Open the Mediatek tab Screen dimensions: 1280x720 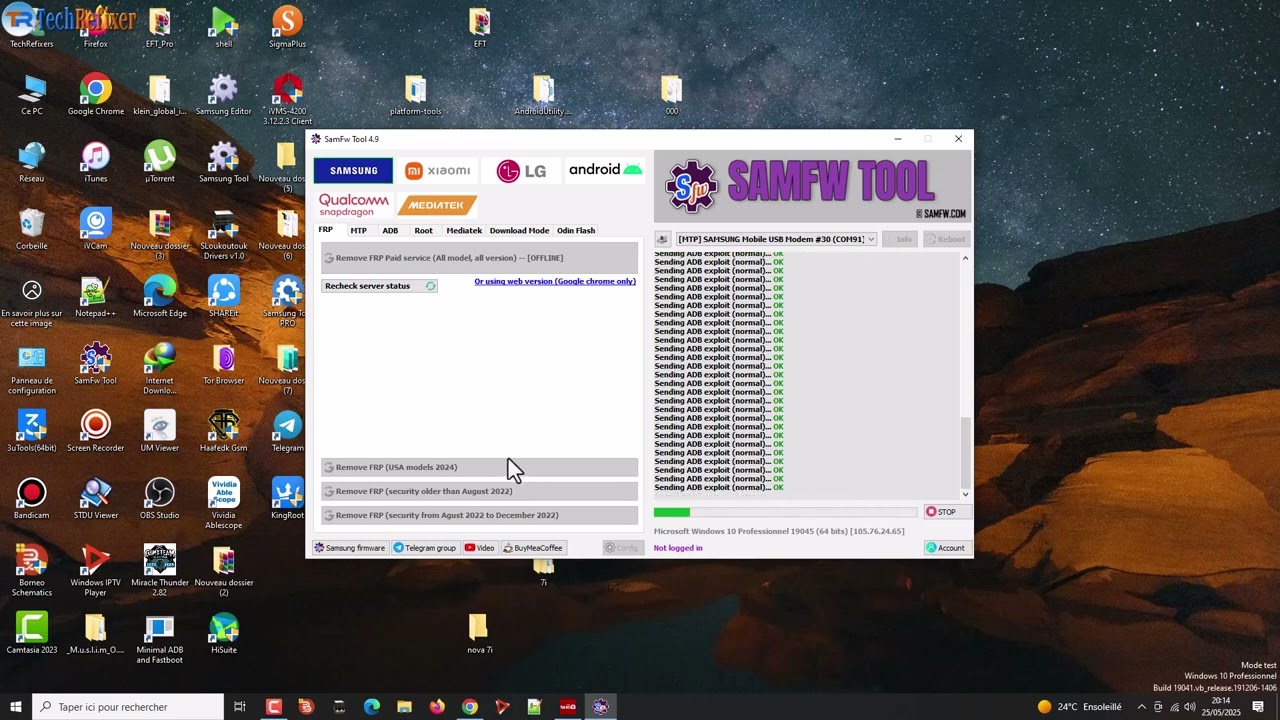point(464,230)
